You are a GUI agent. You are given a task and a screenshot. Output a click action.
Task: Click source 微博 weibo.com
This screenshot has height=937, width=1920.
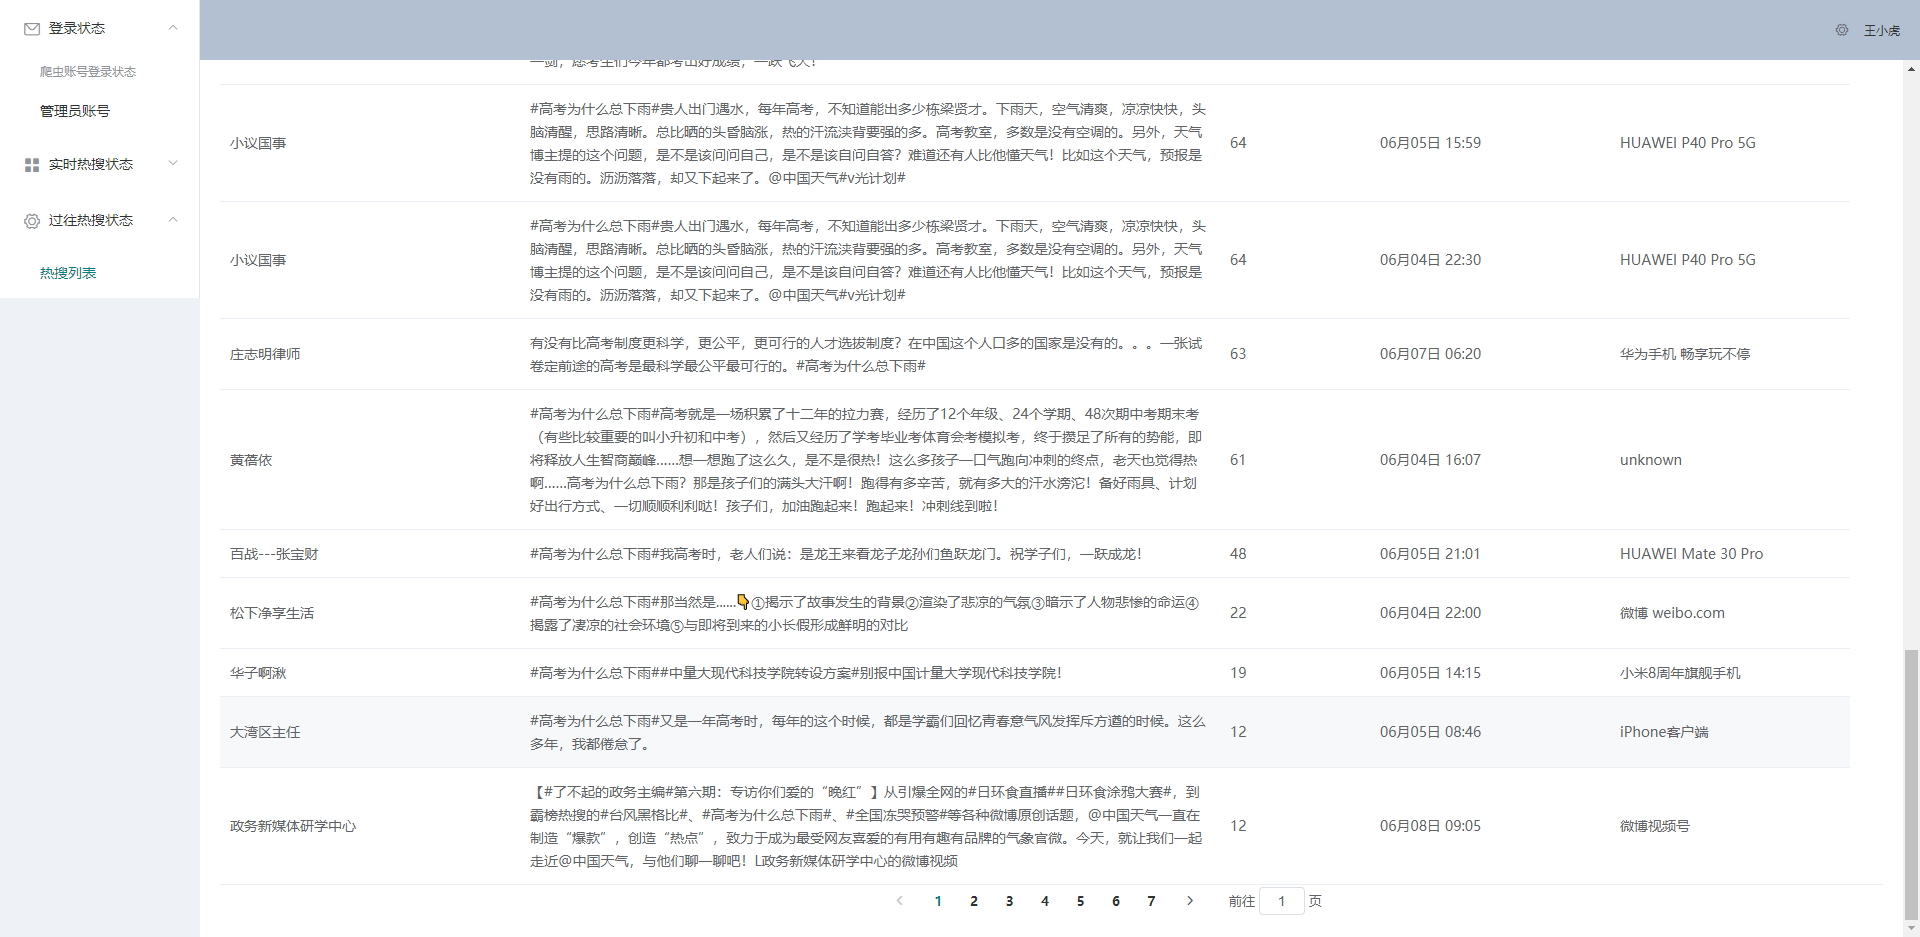tap(1672, 613)
